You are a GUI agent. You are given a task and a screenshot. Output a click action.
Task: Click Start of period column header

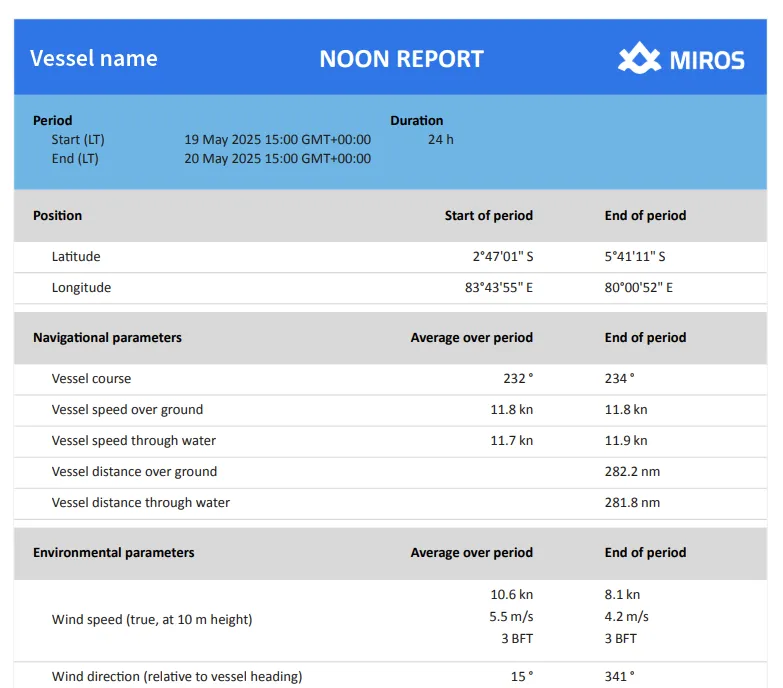tap(488, 215)
